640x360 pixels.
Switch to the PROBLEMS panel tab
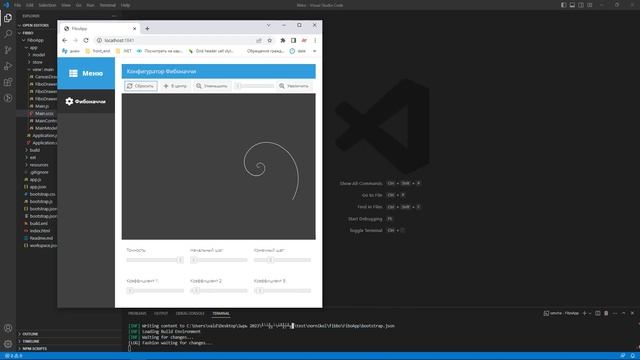coord(137,313)
